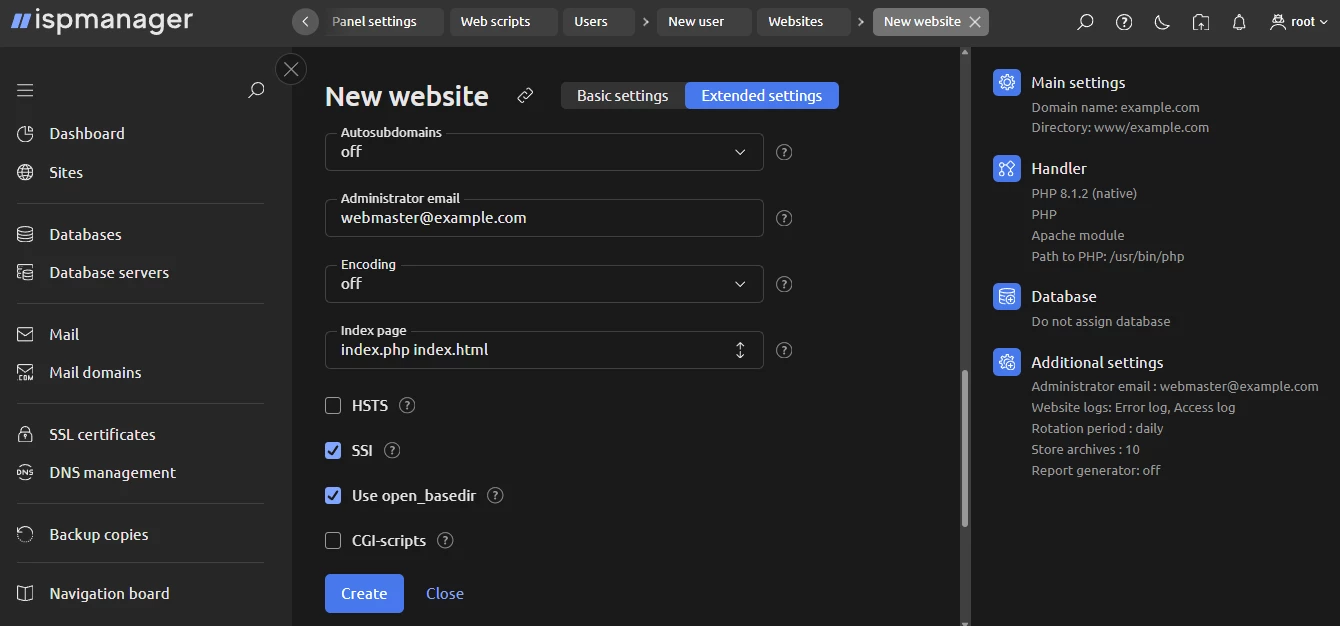Open panel search using the magnifier icon

pos(1085,21)
